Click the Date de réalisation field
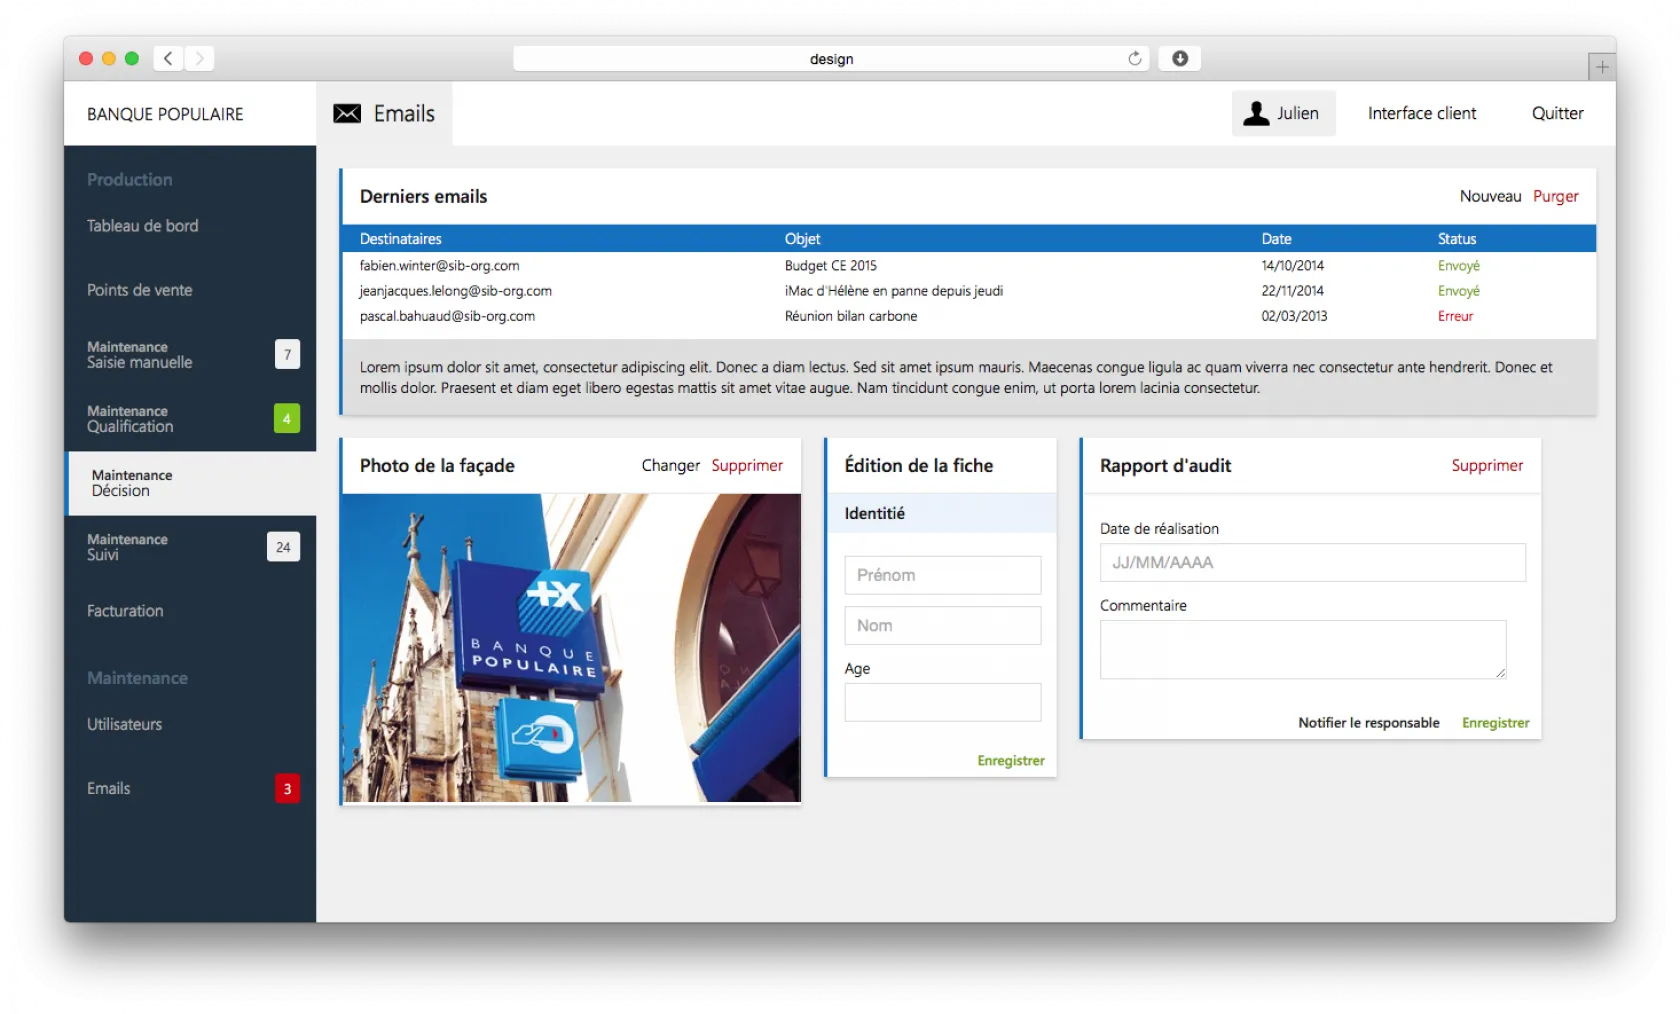Image resolution: width=1680 pixels, height=1014 pixels. point(1312,563)
